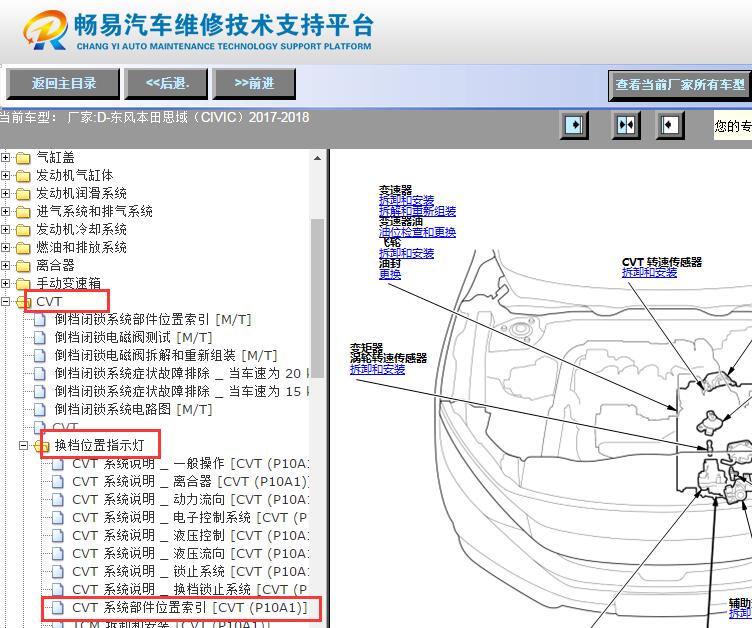Viewport: 752px width, 628px height.
Task: Open CVT 系统说明 液压控制 document
Action: click(190, 535)
